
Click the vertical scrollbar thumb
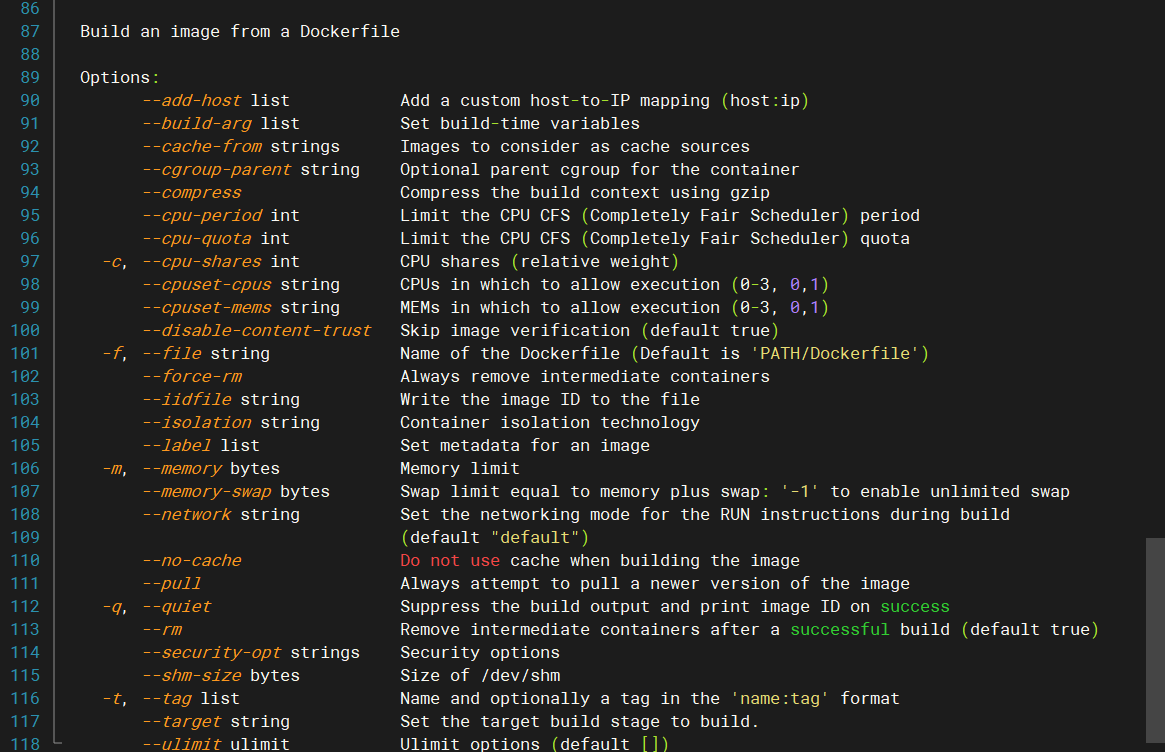tap(1155, 640)
